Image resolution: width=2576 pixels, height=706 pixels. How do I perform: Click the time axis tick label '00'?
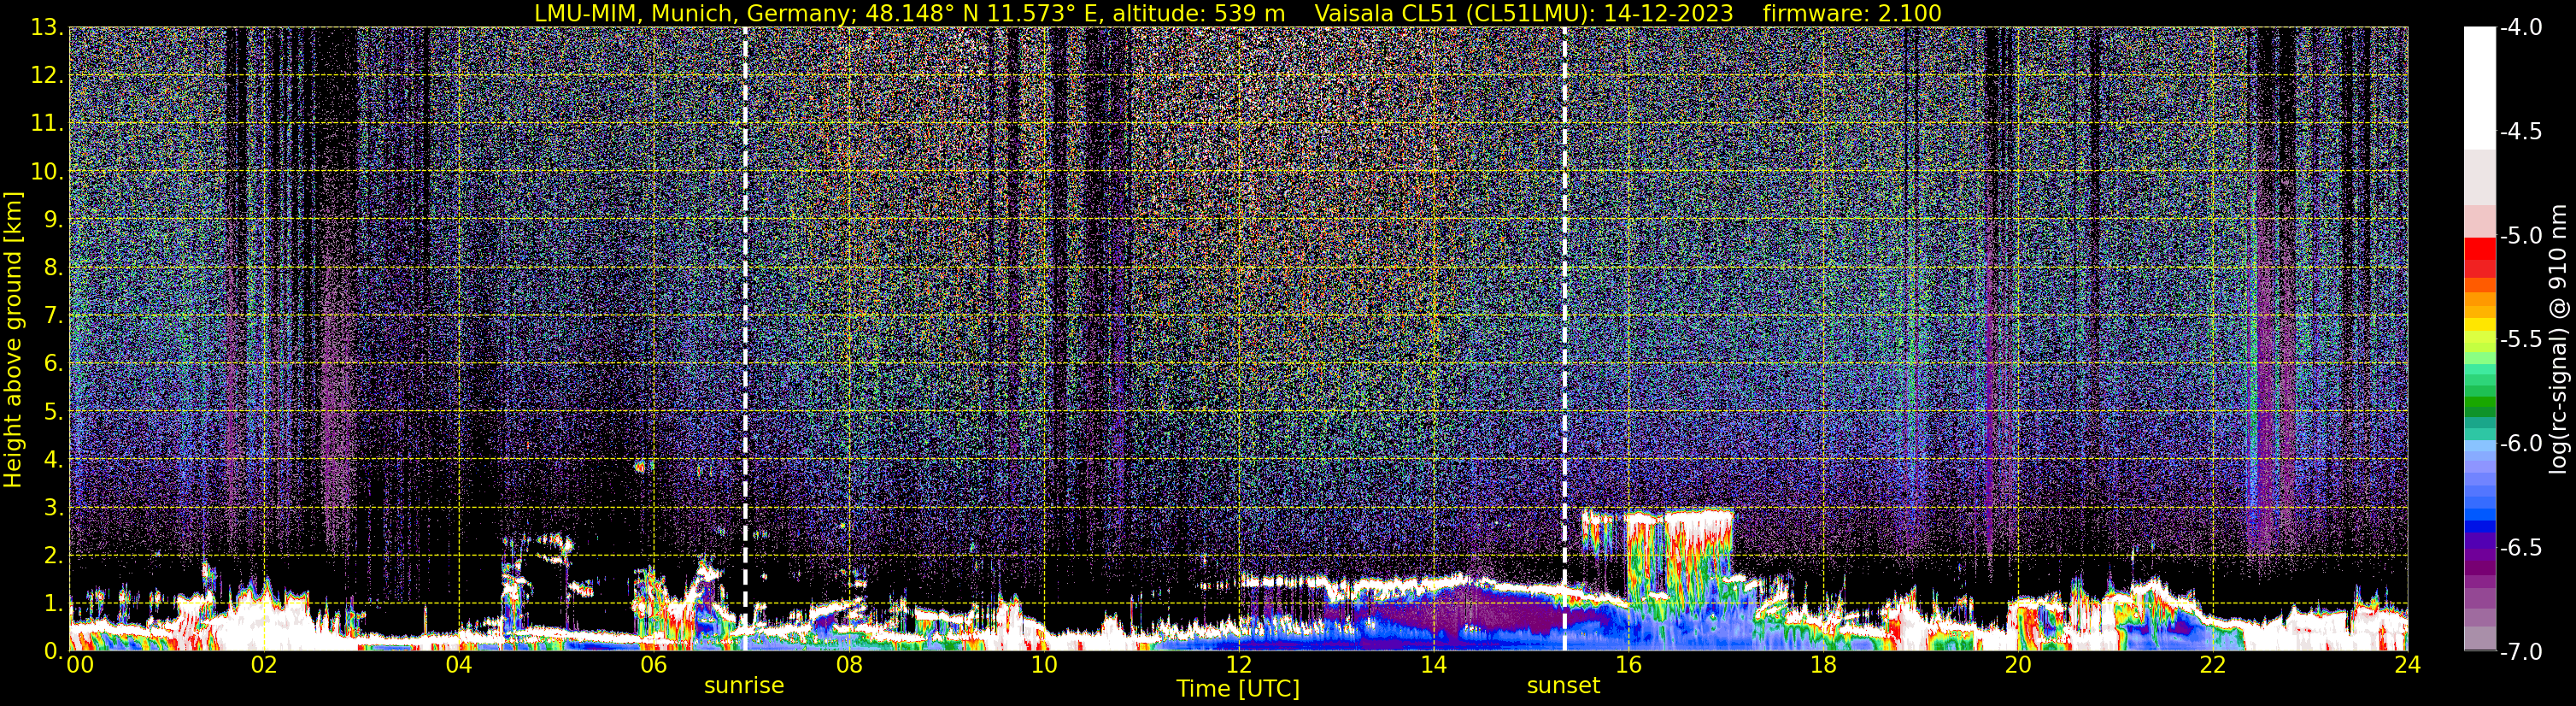(79, 665)
